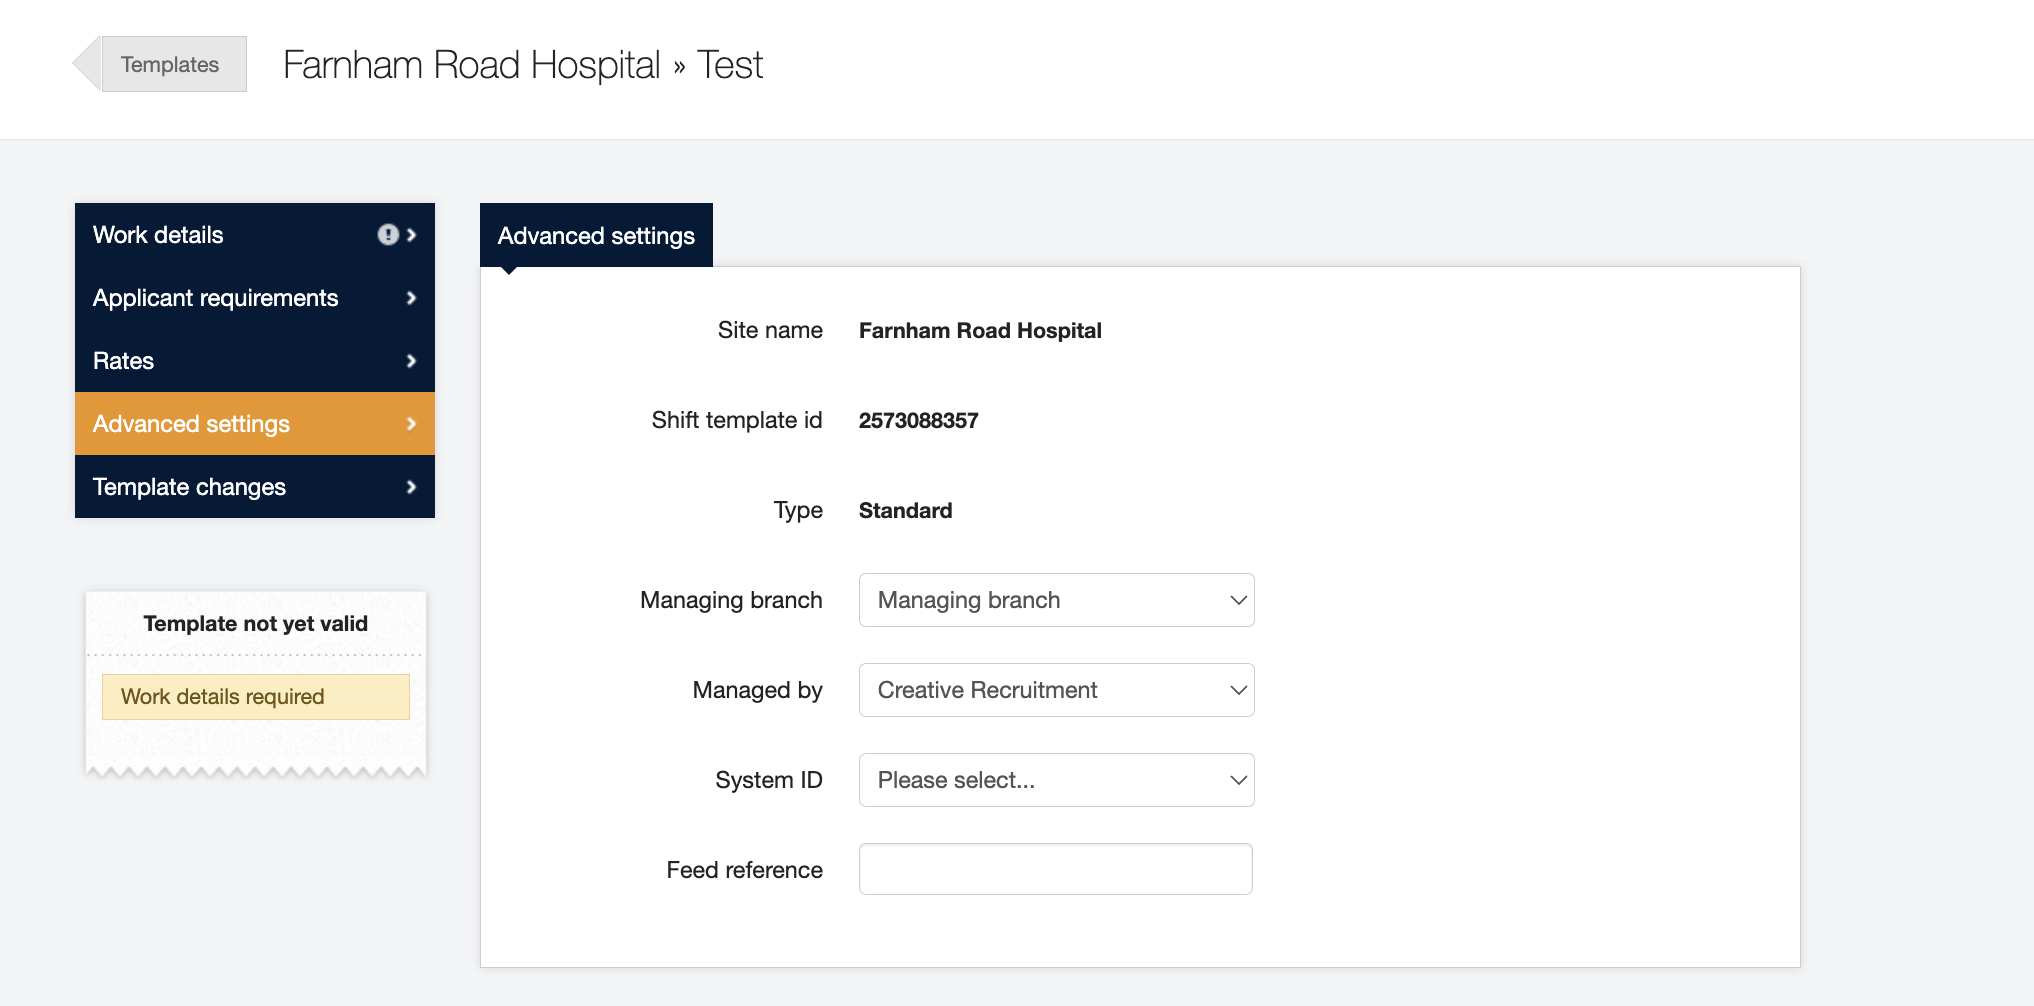Go back using the Templates button

point(168,64)
